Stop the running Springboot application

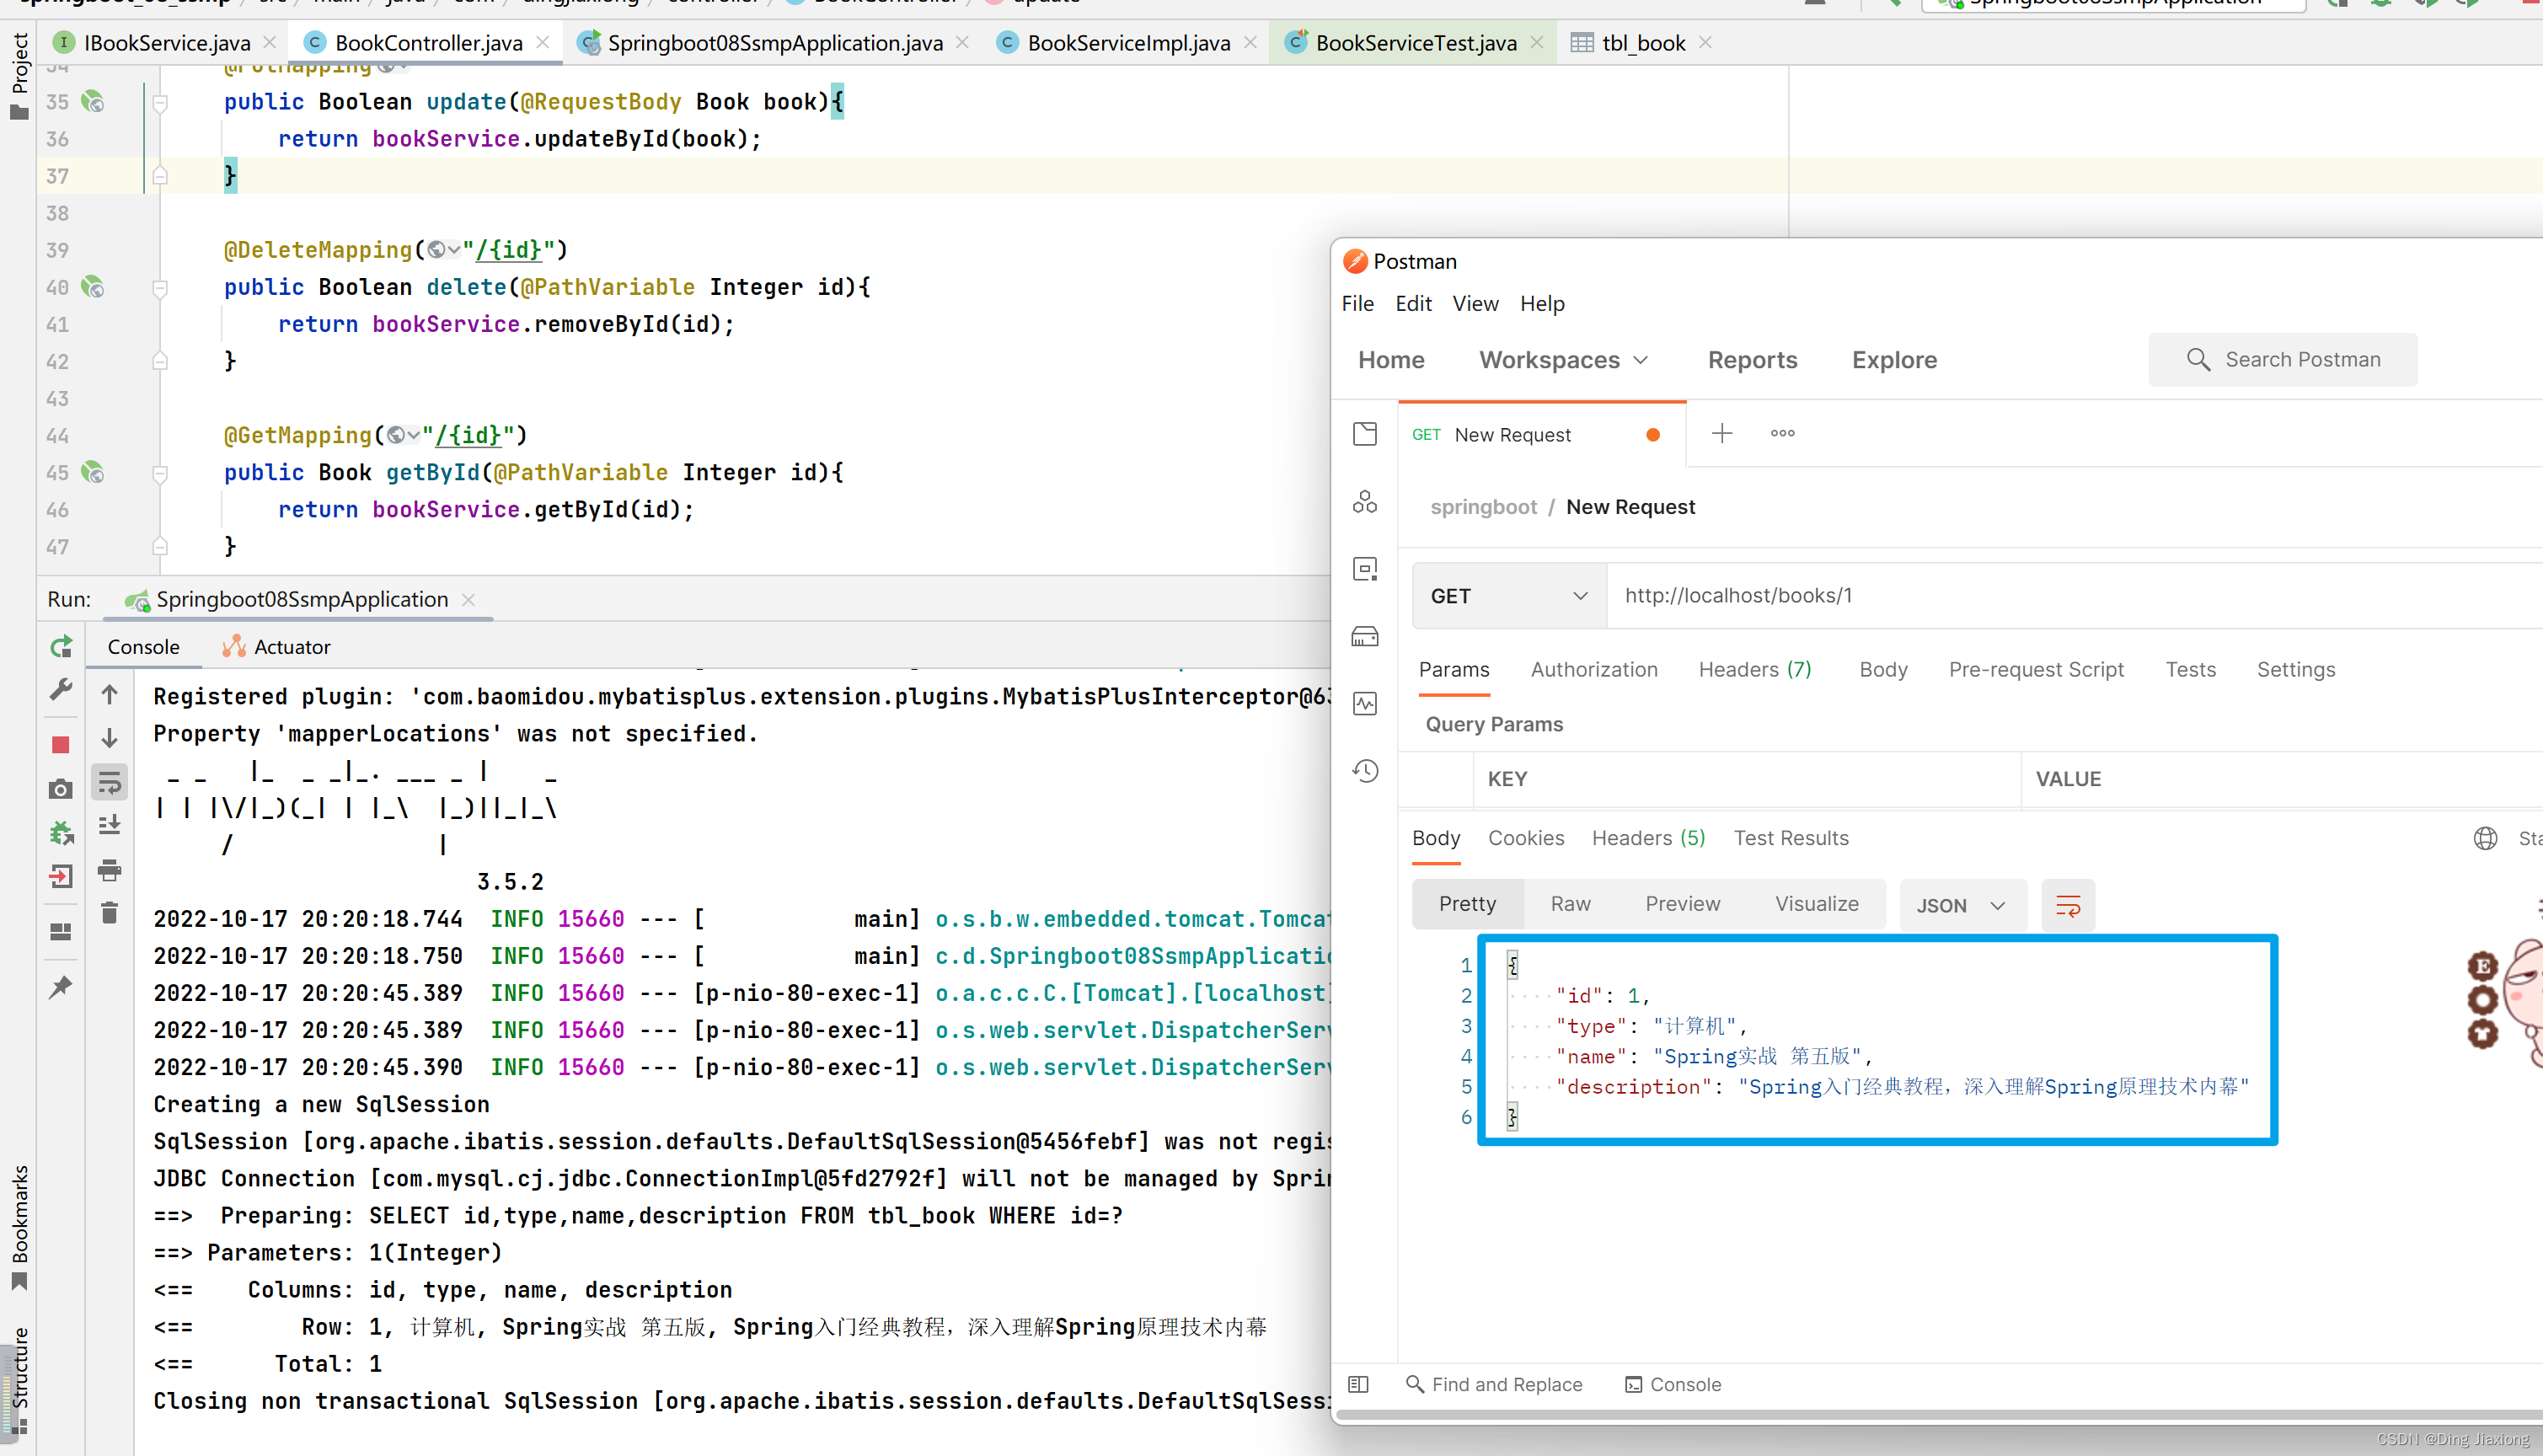tap(61, 745)
